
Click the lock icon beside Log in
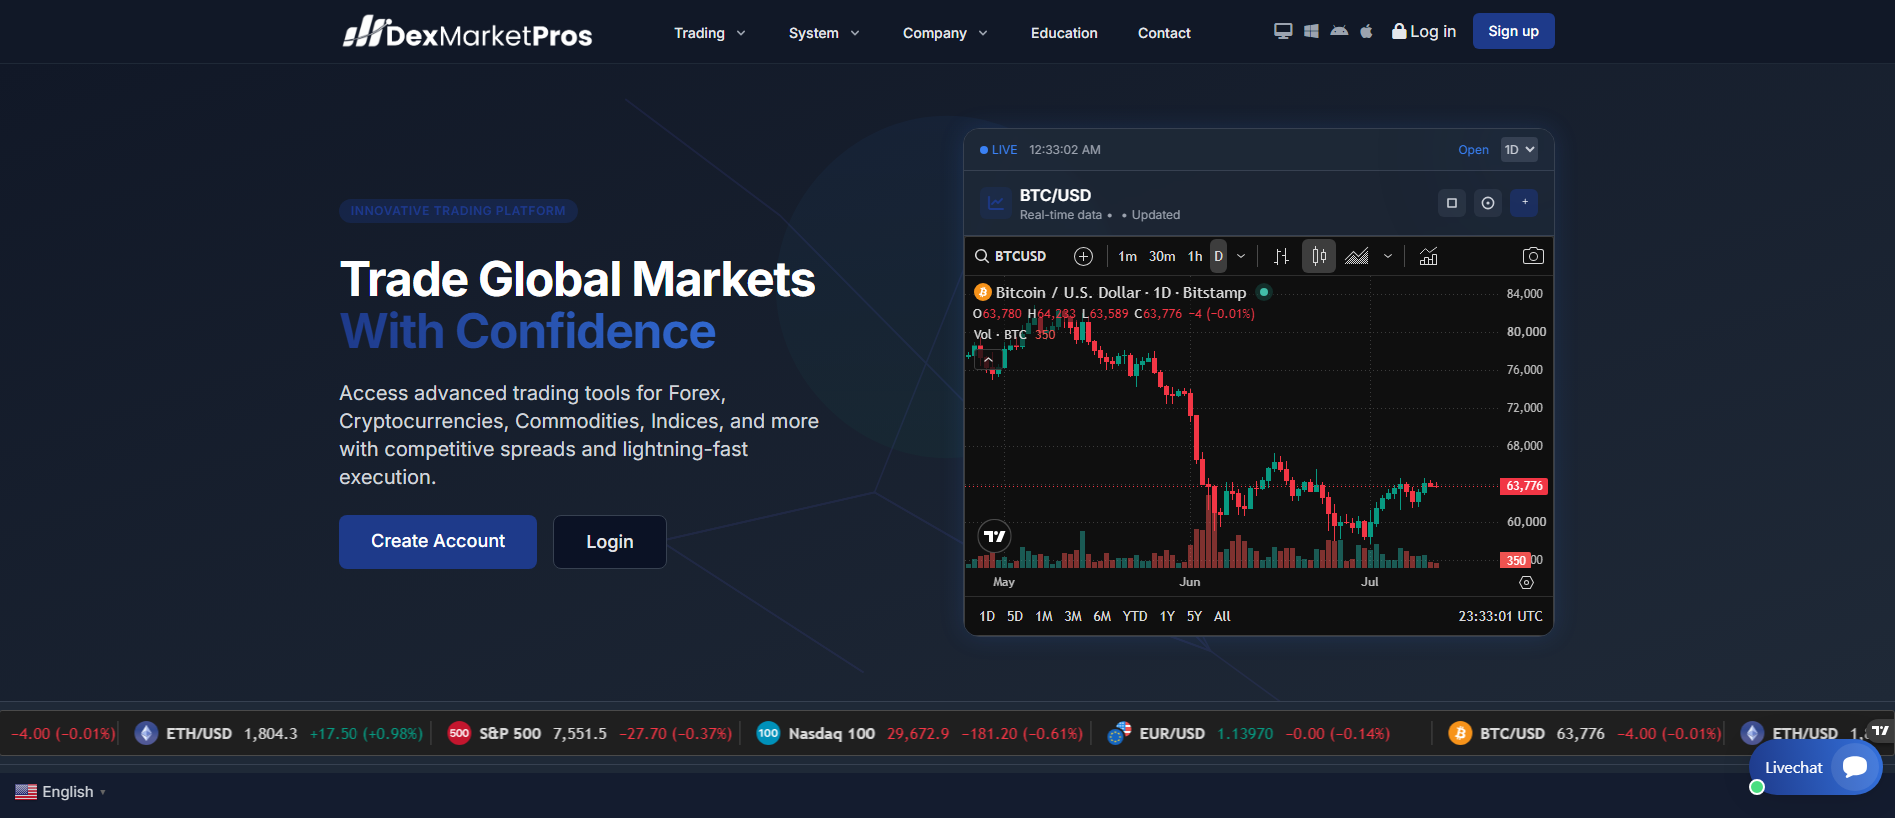point(1399,31)
